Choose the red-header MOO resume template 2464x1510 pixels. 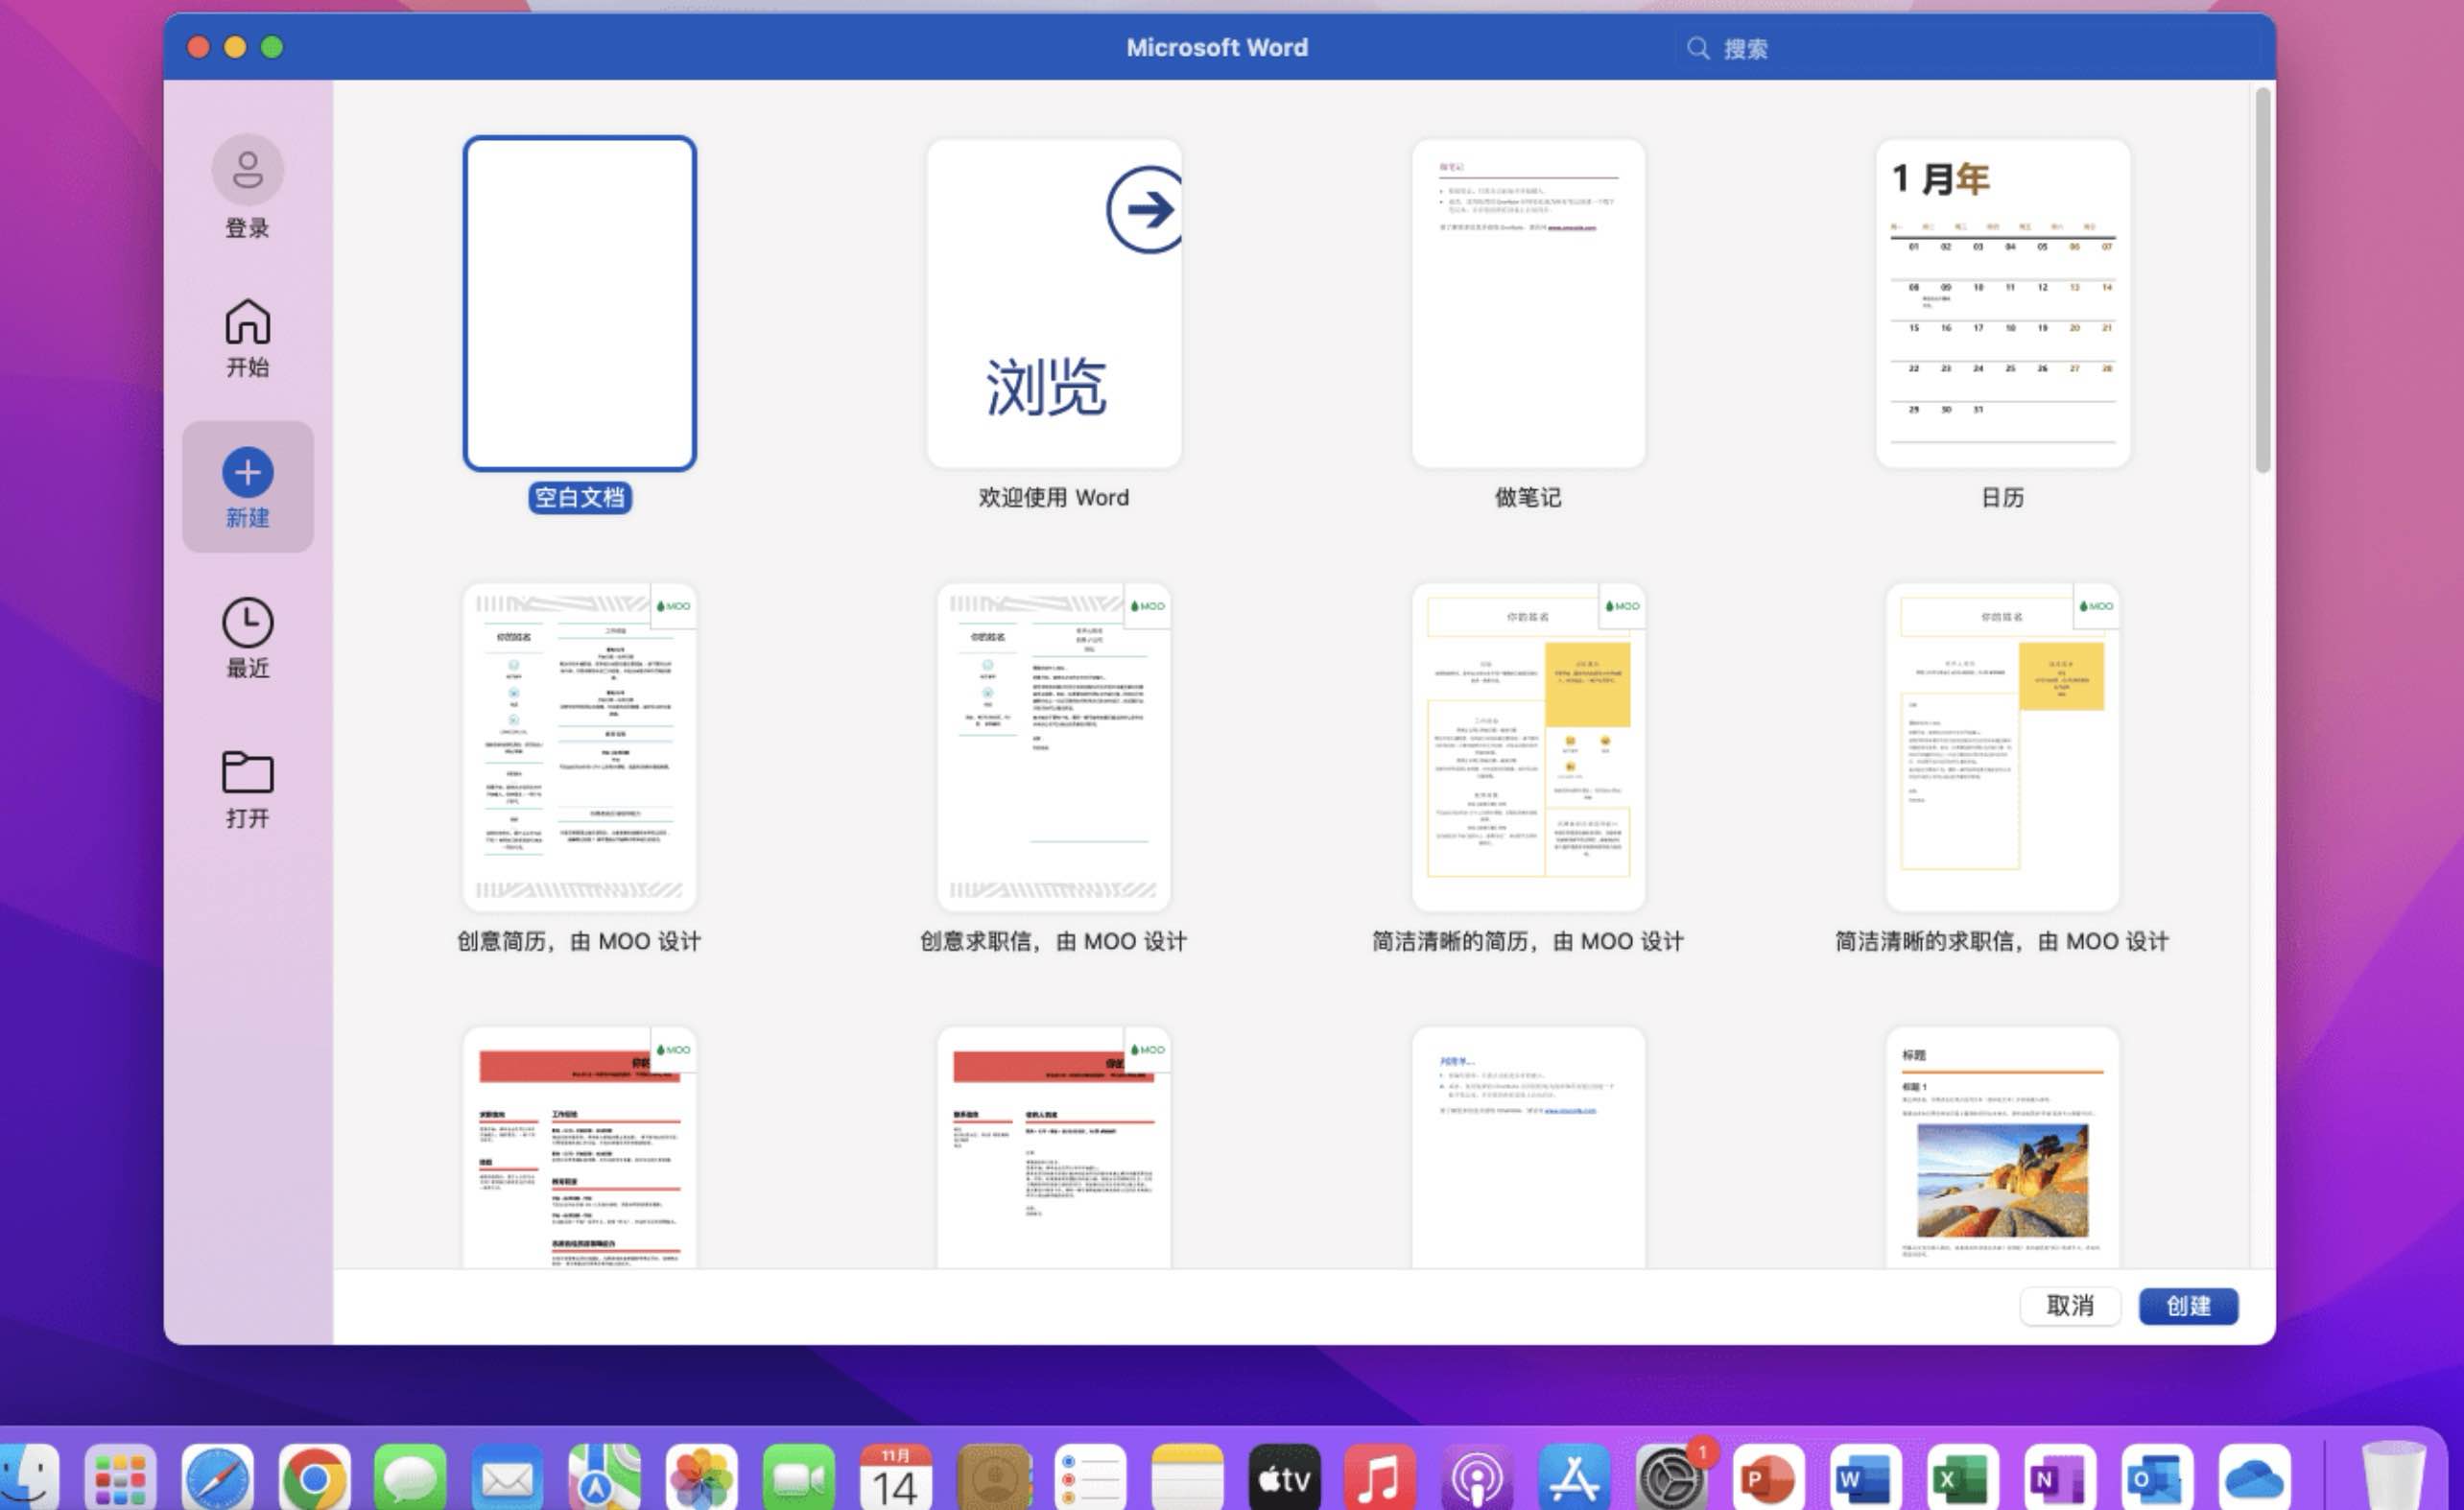click(580, 1148)
